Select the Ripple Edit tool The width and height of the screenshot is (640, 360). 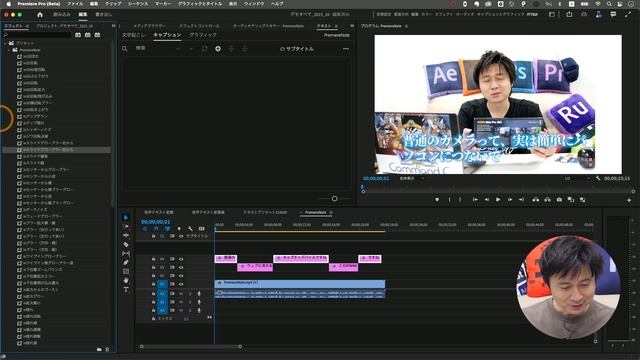tap(126, 236)
